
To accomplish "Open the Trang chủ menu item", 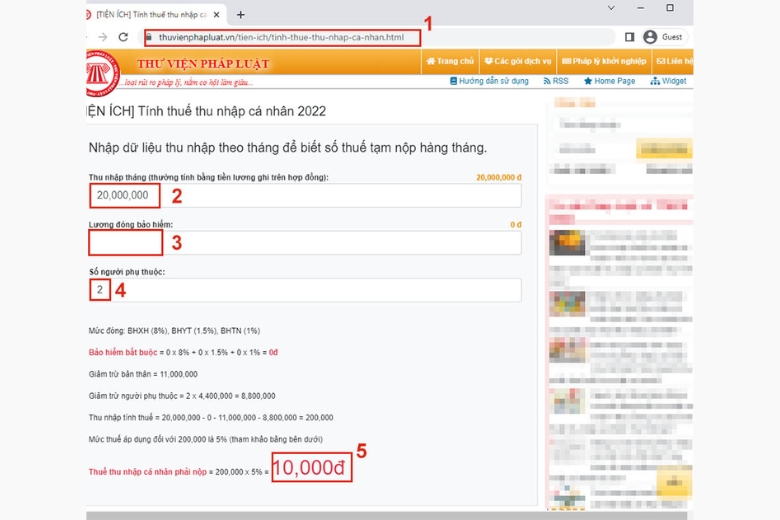I will (449, 61).
